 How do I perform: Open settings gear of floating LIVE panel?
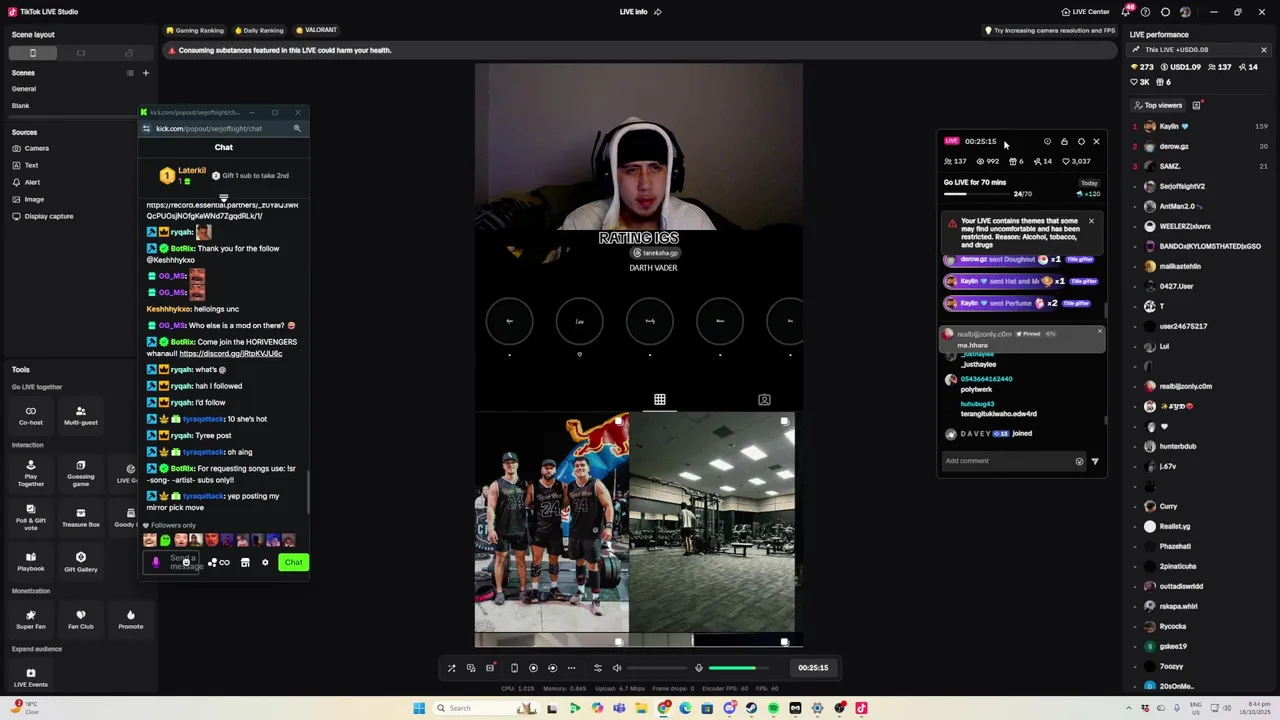(1081, 141)
